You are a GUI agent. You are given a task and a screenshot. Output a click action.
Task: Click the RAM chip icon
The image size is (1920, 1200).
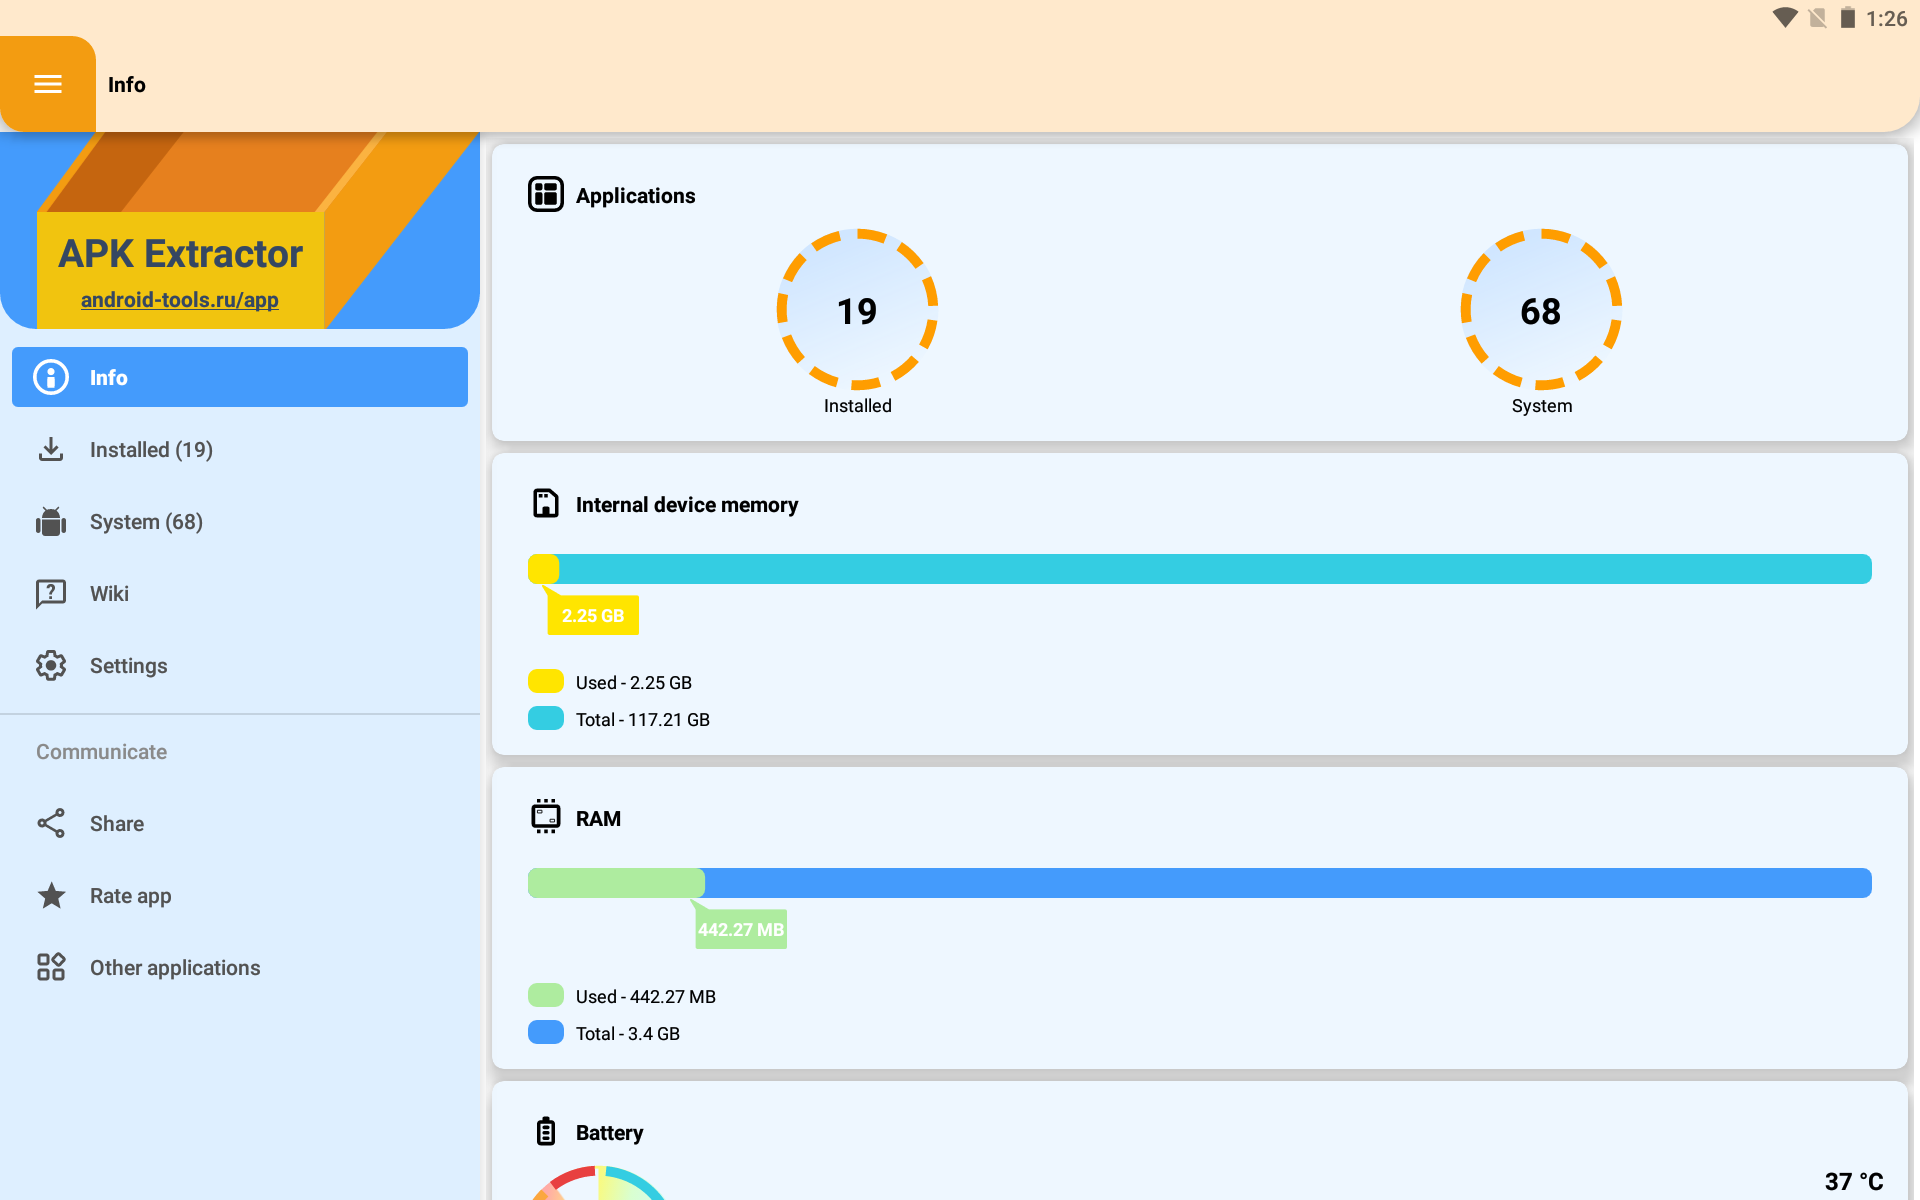pos(546,816)
